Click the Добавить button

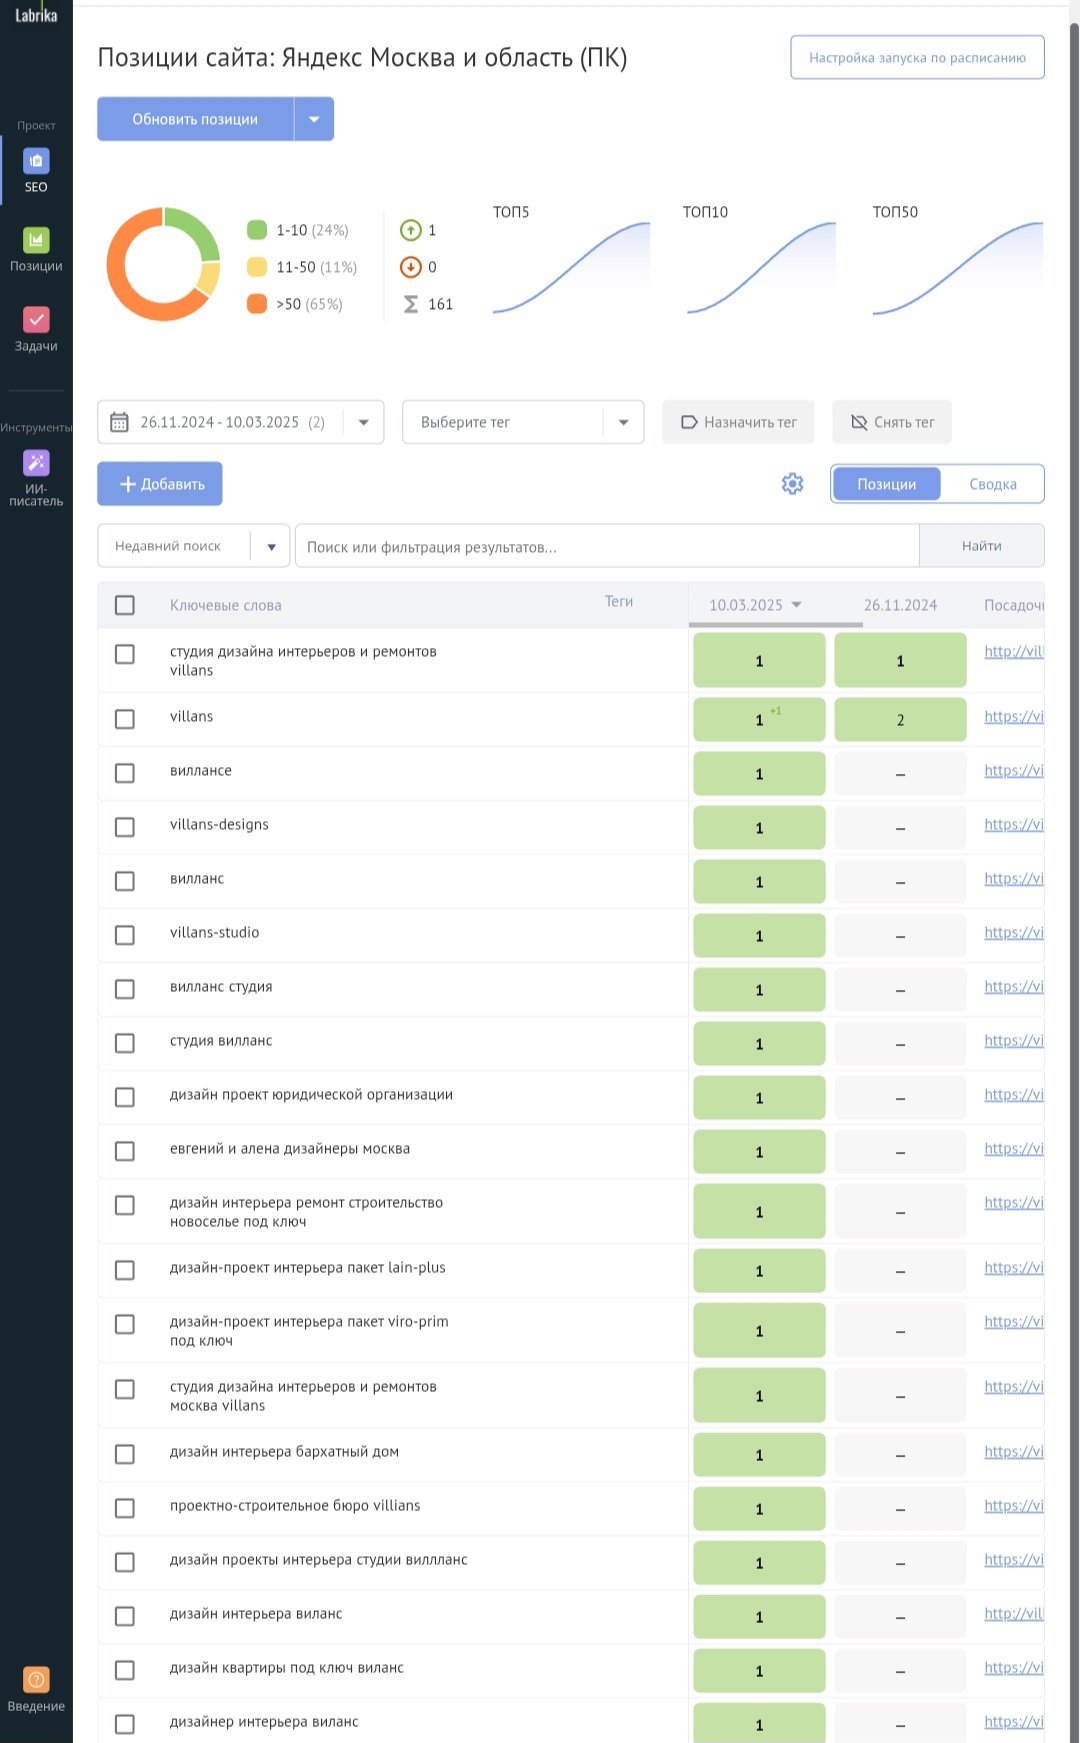coord(160,484)
